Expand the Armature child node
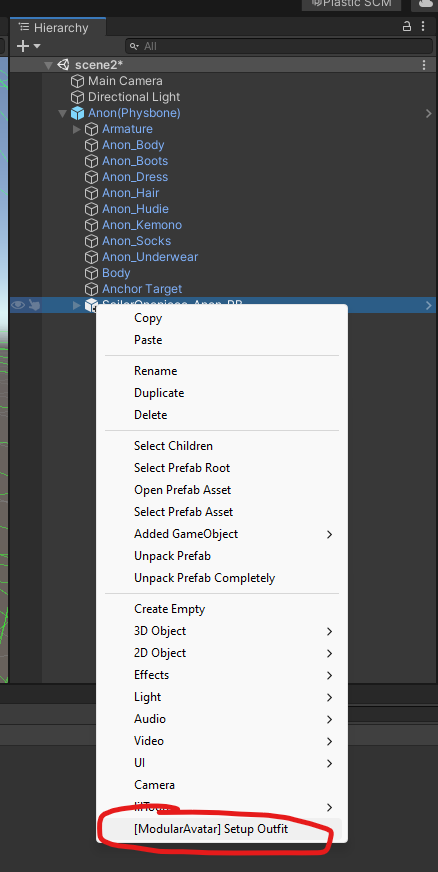This screenshot has height=872, width=438. [77, 129]
